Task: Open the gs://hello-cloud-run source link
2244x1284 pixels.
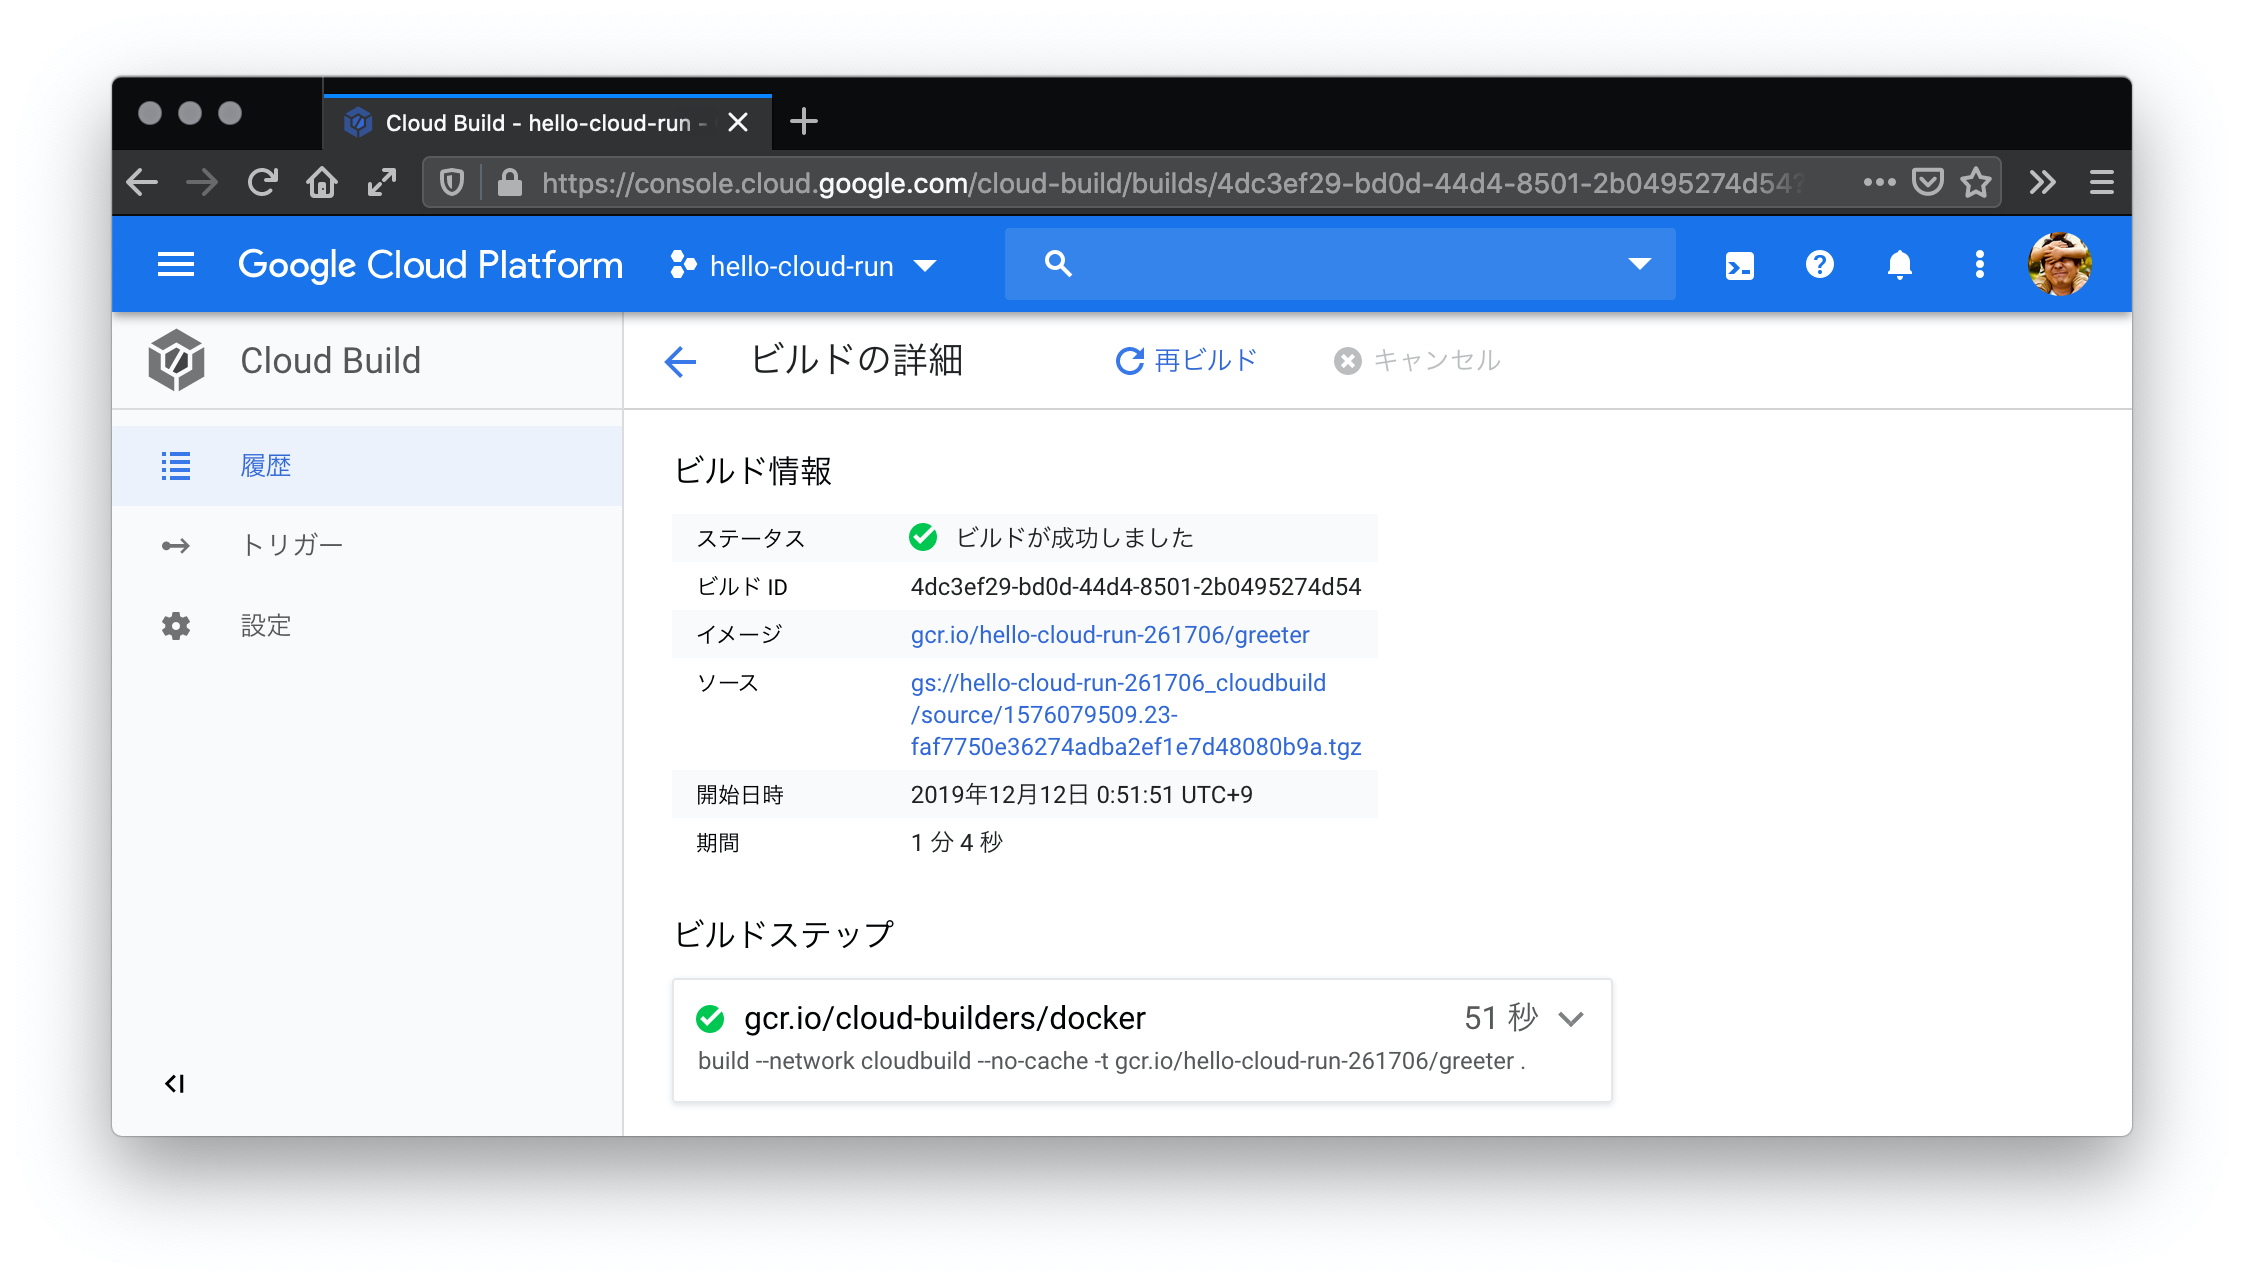Action: coord(1136,715)
